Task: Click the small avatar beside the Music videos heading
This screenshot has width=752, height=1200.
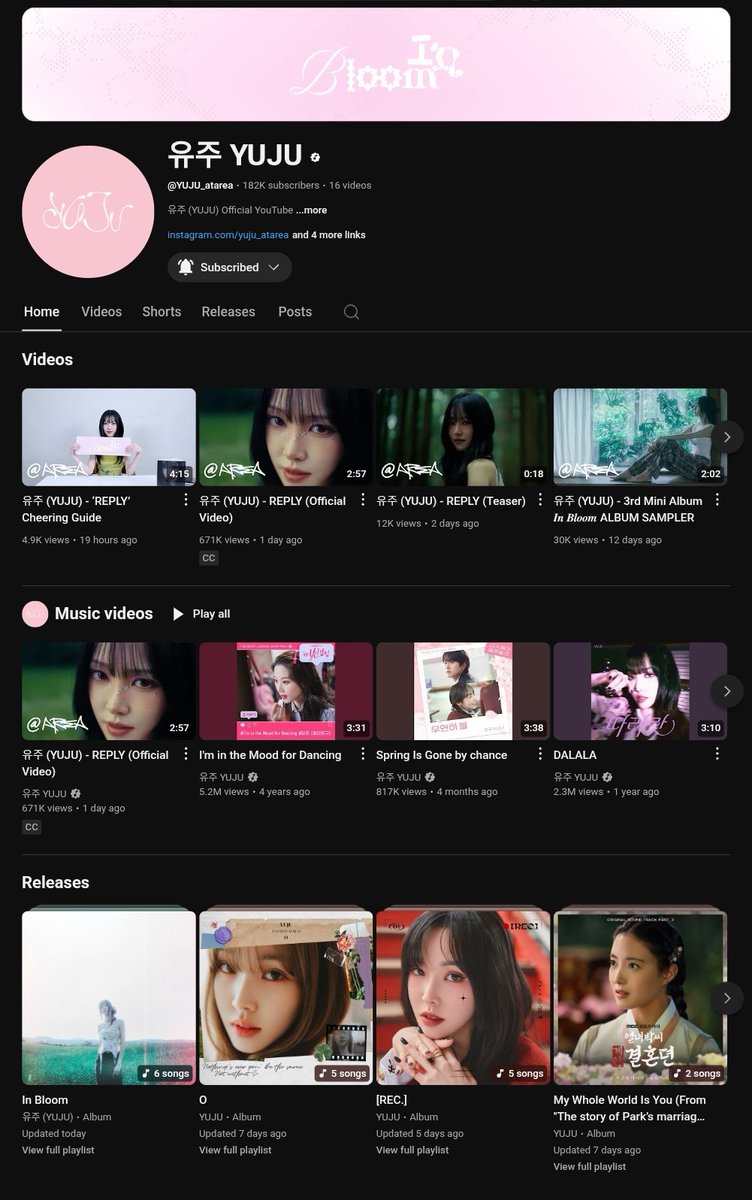Action: click(x=35, y=614)
